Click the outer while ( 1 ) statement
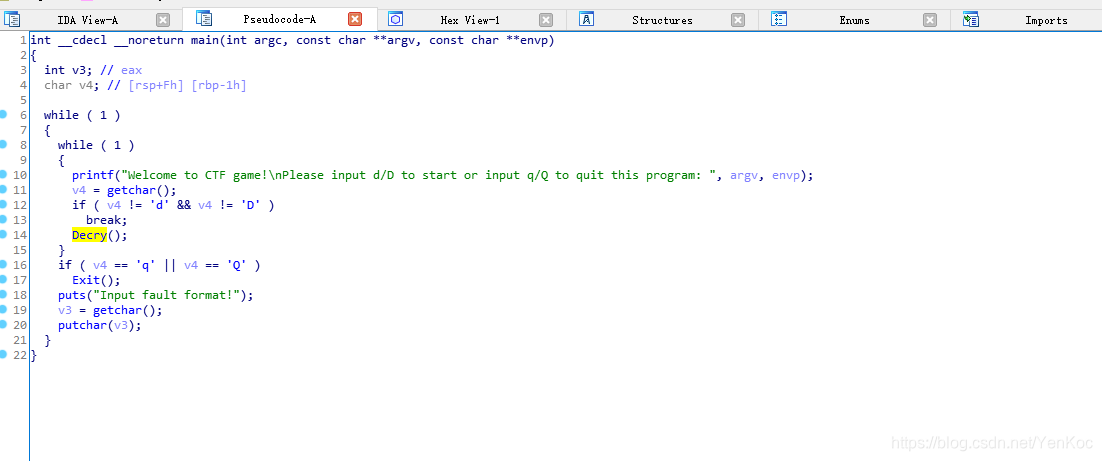This screenshot has width=1102, height=461. [x=82, y=115]
